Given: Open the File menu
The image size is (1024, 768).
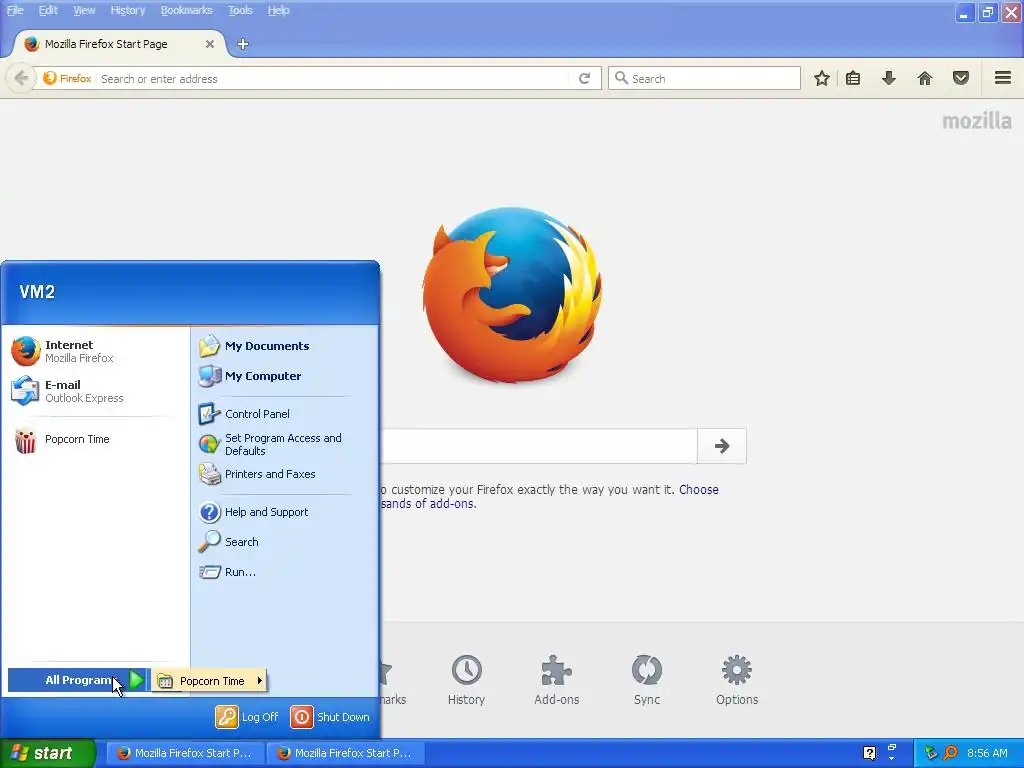Looking at the screenshot, I should pyautogui.click(x=15, y=10).
